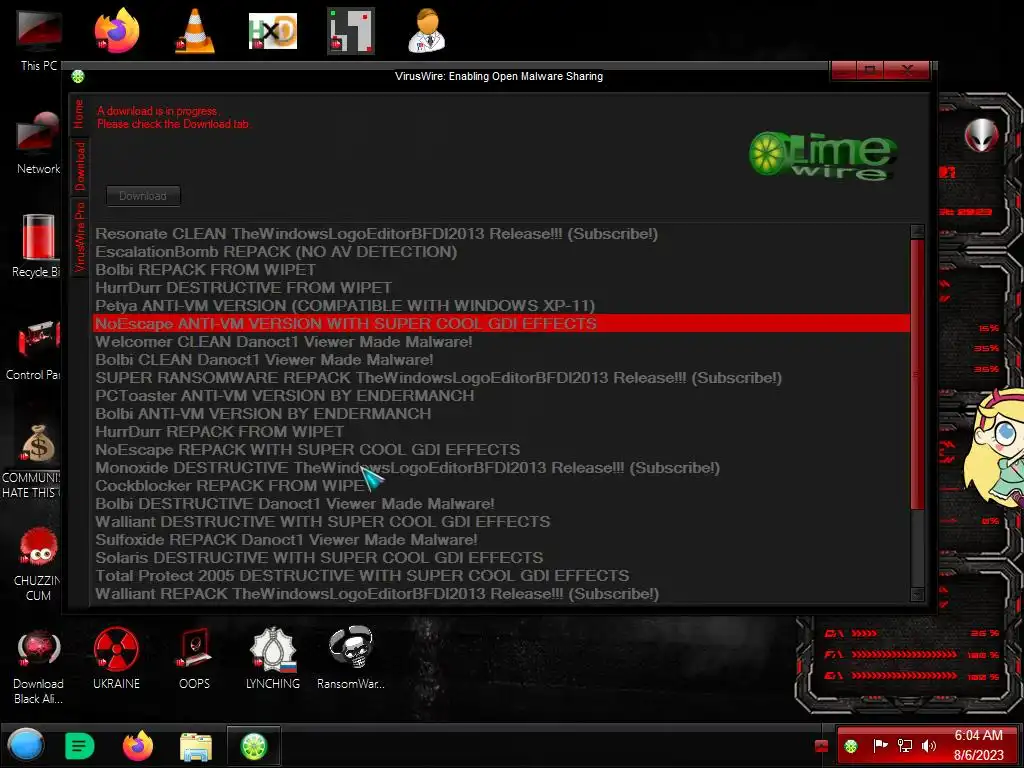
Task: Open the OOPS desktop icon
Action: coord(195,658)
